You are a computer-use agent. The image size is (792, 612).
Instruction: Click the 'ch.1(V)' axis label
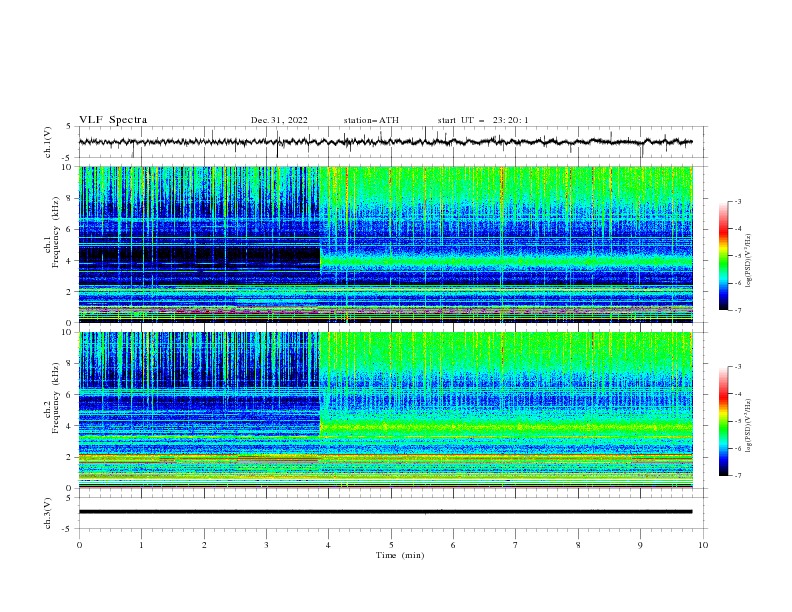tap(48, 142)
